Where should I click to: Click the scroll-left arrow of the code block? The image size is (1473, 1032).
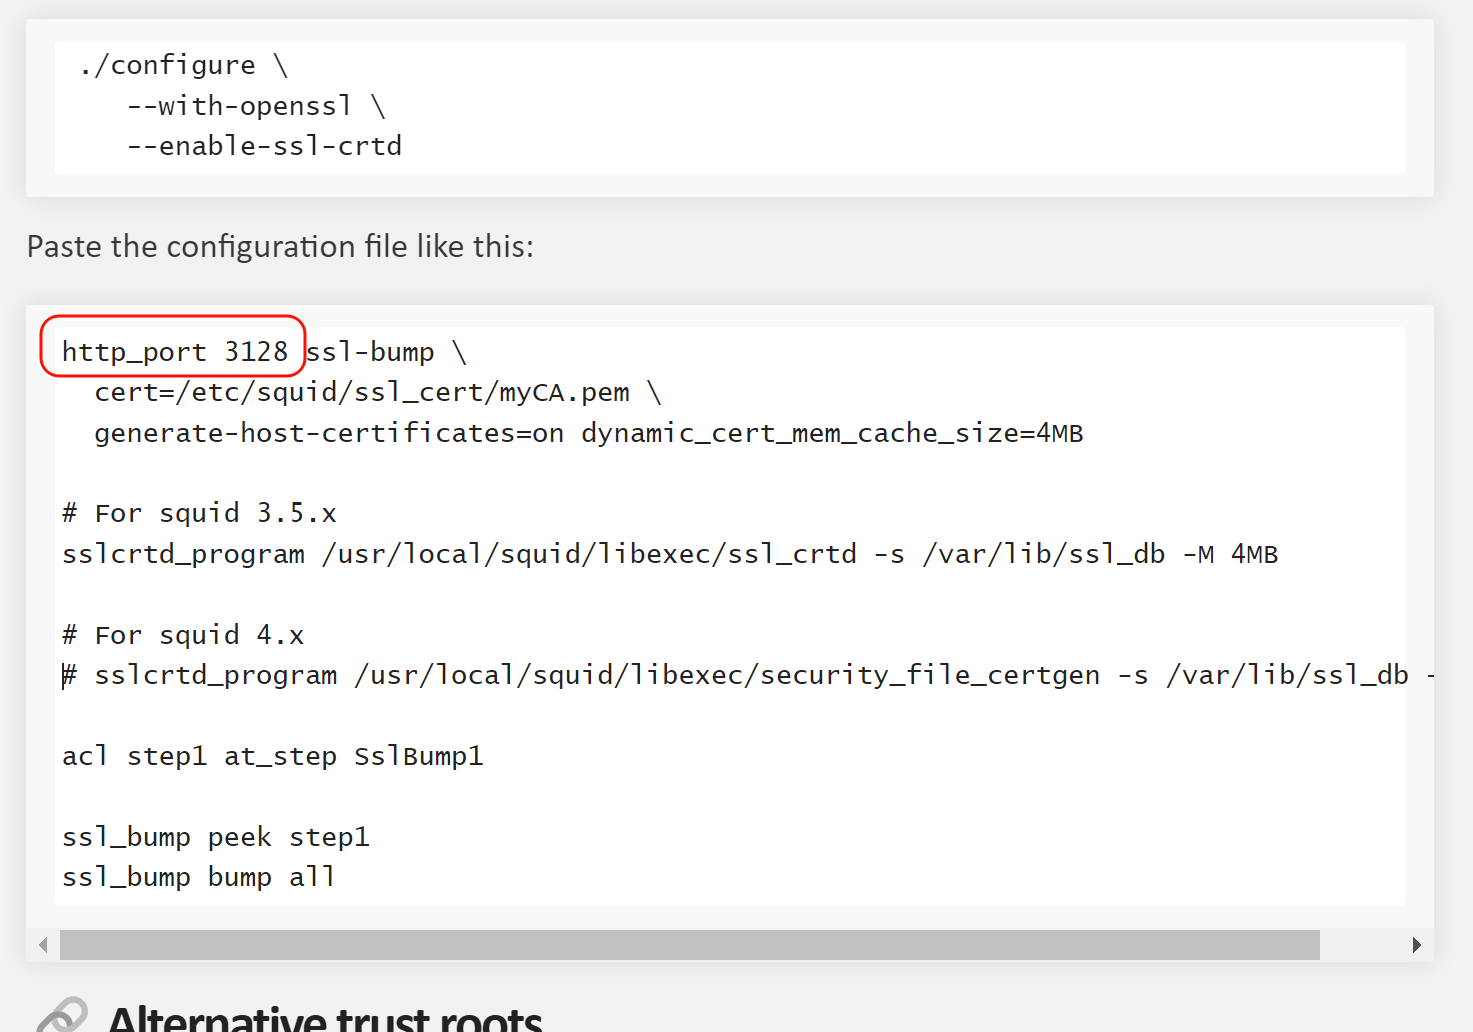pyautogui.click(x=43, y=945)
